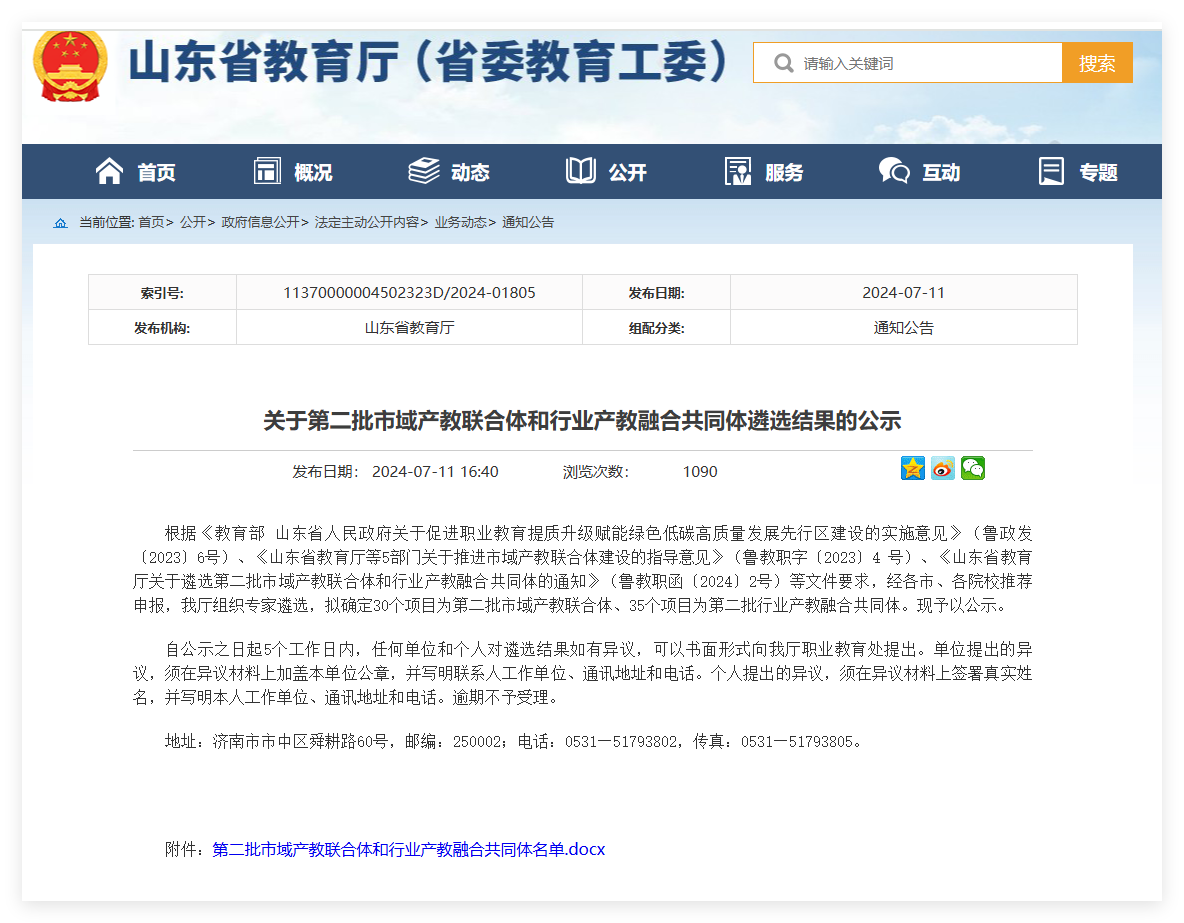Share the notice to QQ Zone star icon
Screen dimensions: 1184x923
912,468
